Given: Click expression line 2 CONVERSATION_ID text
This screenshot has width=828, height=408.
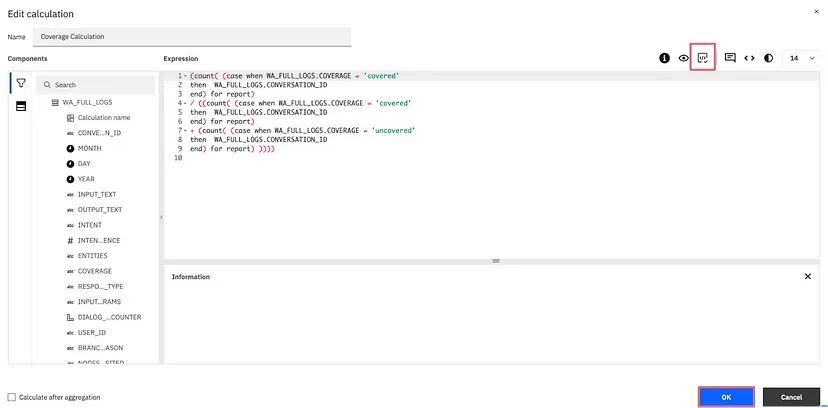Looking at the screenshot, I should 298,85.
